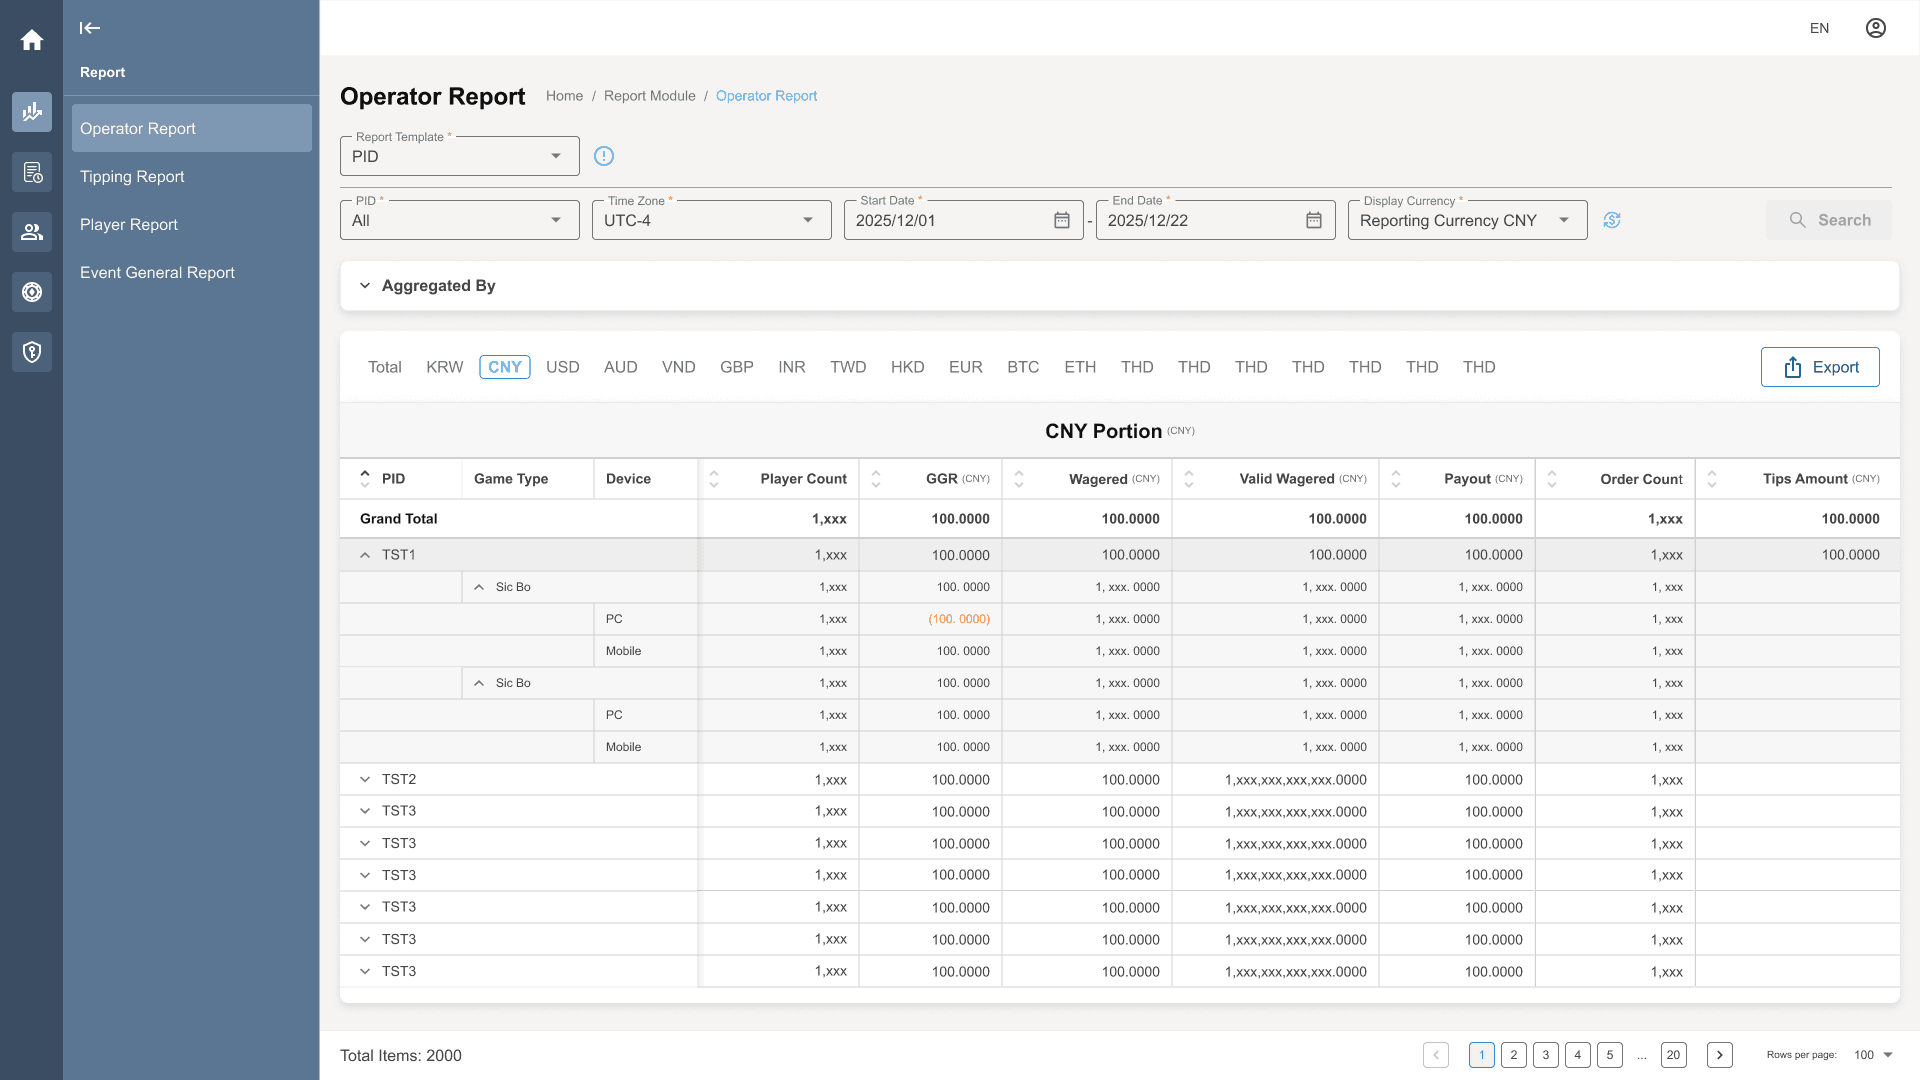
Task: Open Event General Report in sidebar
Action: coord(192,272)
